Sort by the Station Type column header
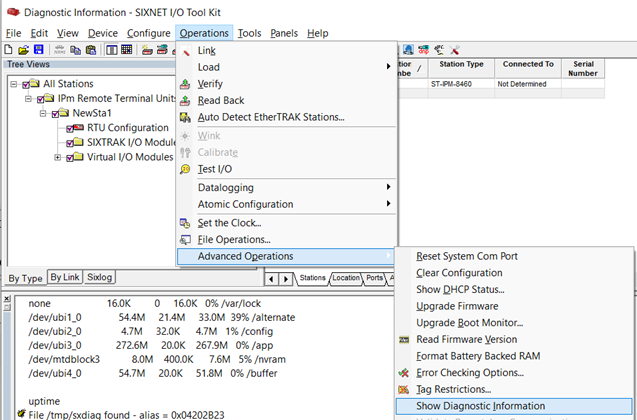 461,68
